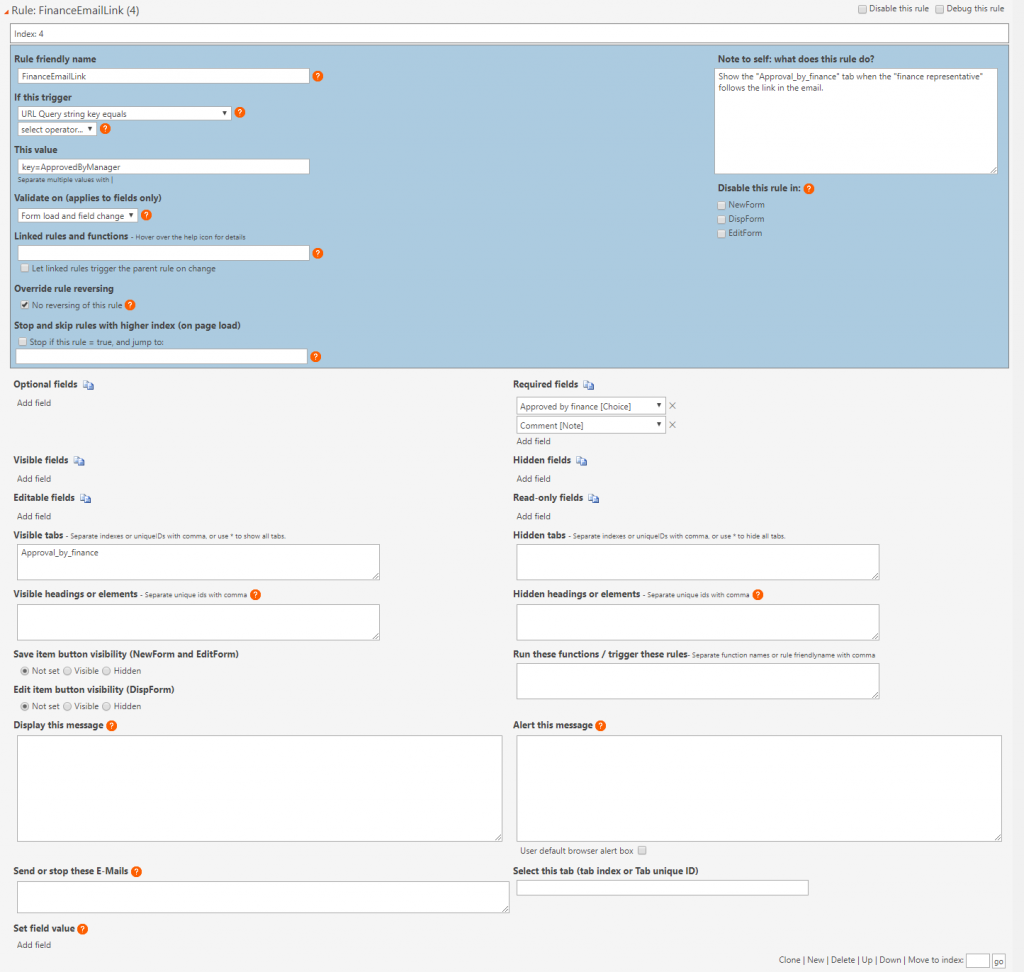Click "Clone" to duplicate this rule
Viewport: 1024px width, 972px height.
(789, 959)
